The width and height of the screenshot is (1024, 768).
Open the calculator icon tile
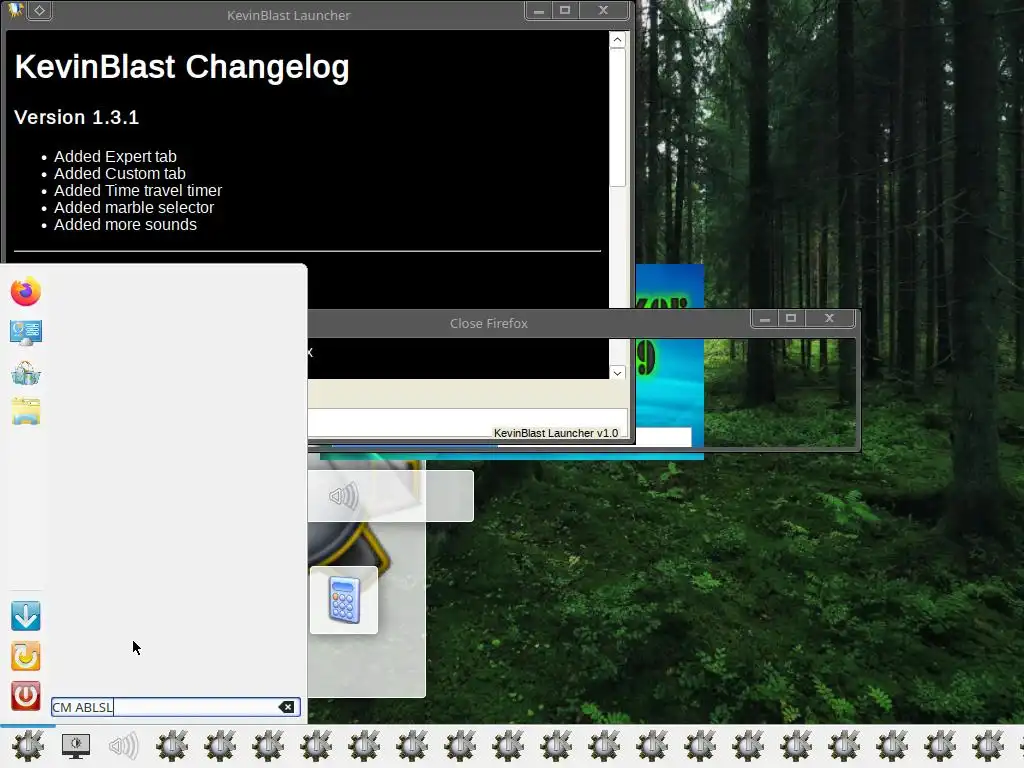click(x=344, y=600)
